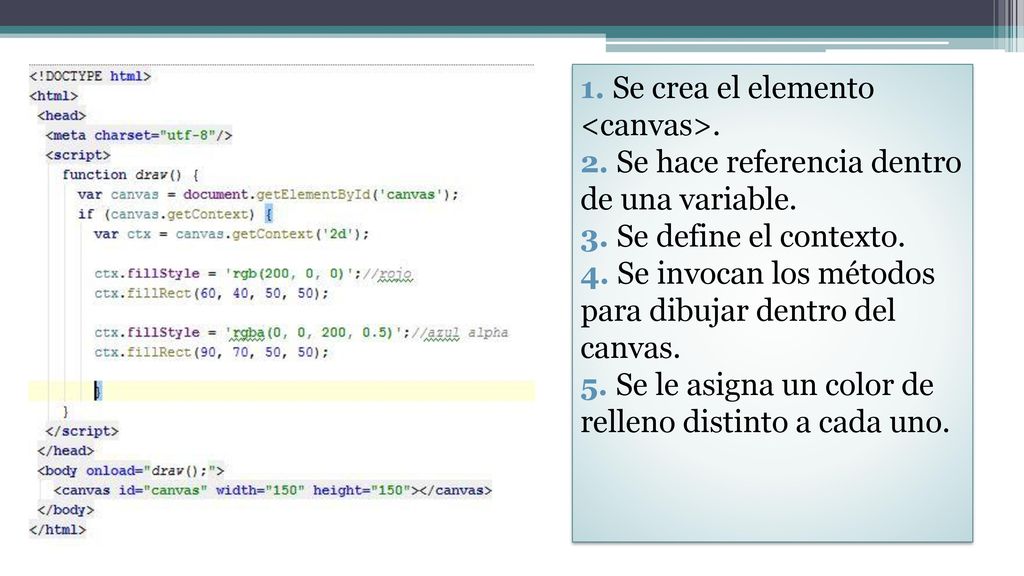Click the 'ctx.fillRect(60, 40, 50, 50)' line
The image size is (1024, 576).
point(211,293)
